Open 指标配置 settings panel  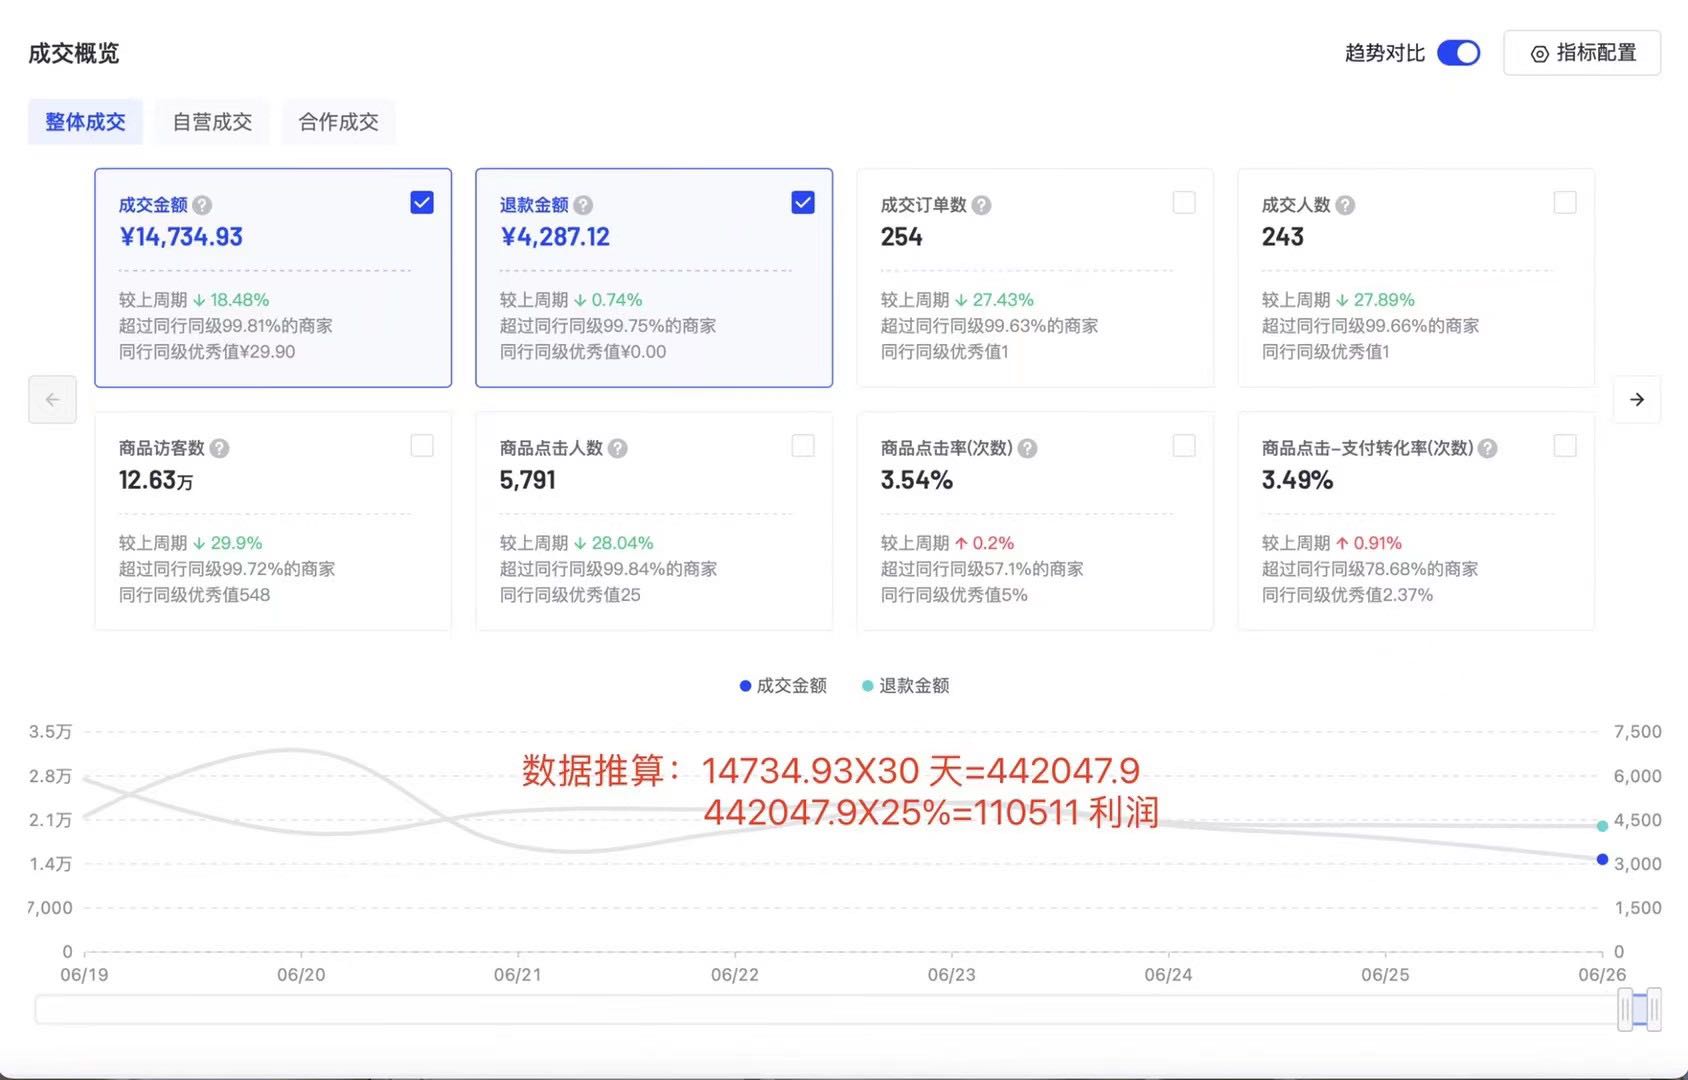[x=1582, y=53]
